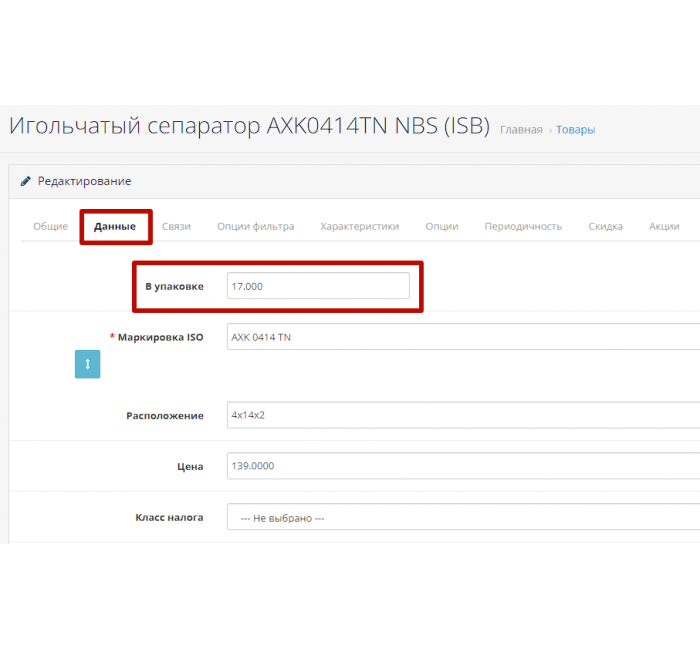Click the Редактирование panel heading
This screenshot has height=650, width=700.
(x=84, y=181)
